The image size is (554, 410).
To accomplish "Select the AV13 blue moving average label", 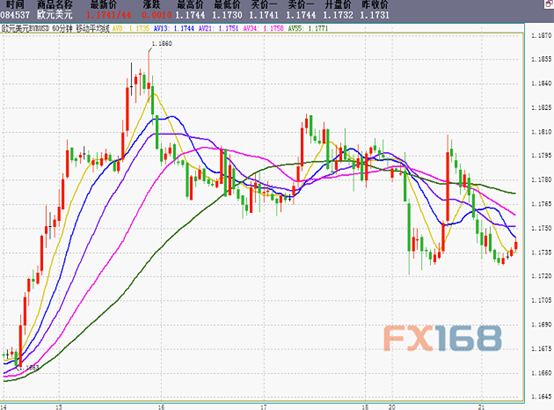I will pos(174,28).
